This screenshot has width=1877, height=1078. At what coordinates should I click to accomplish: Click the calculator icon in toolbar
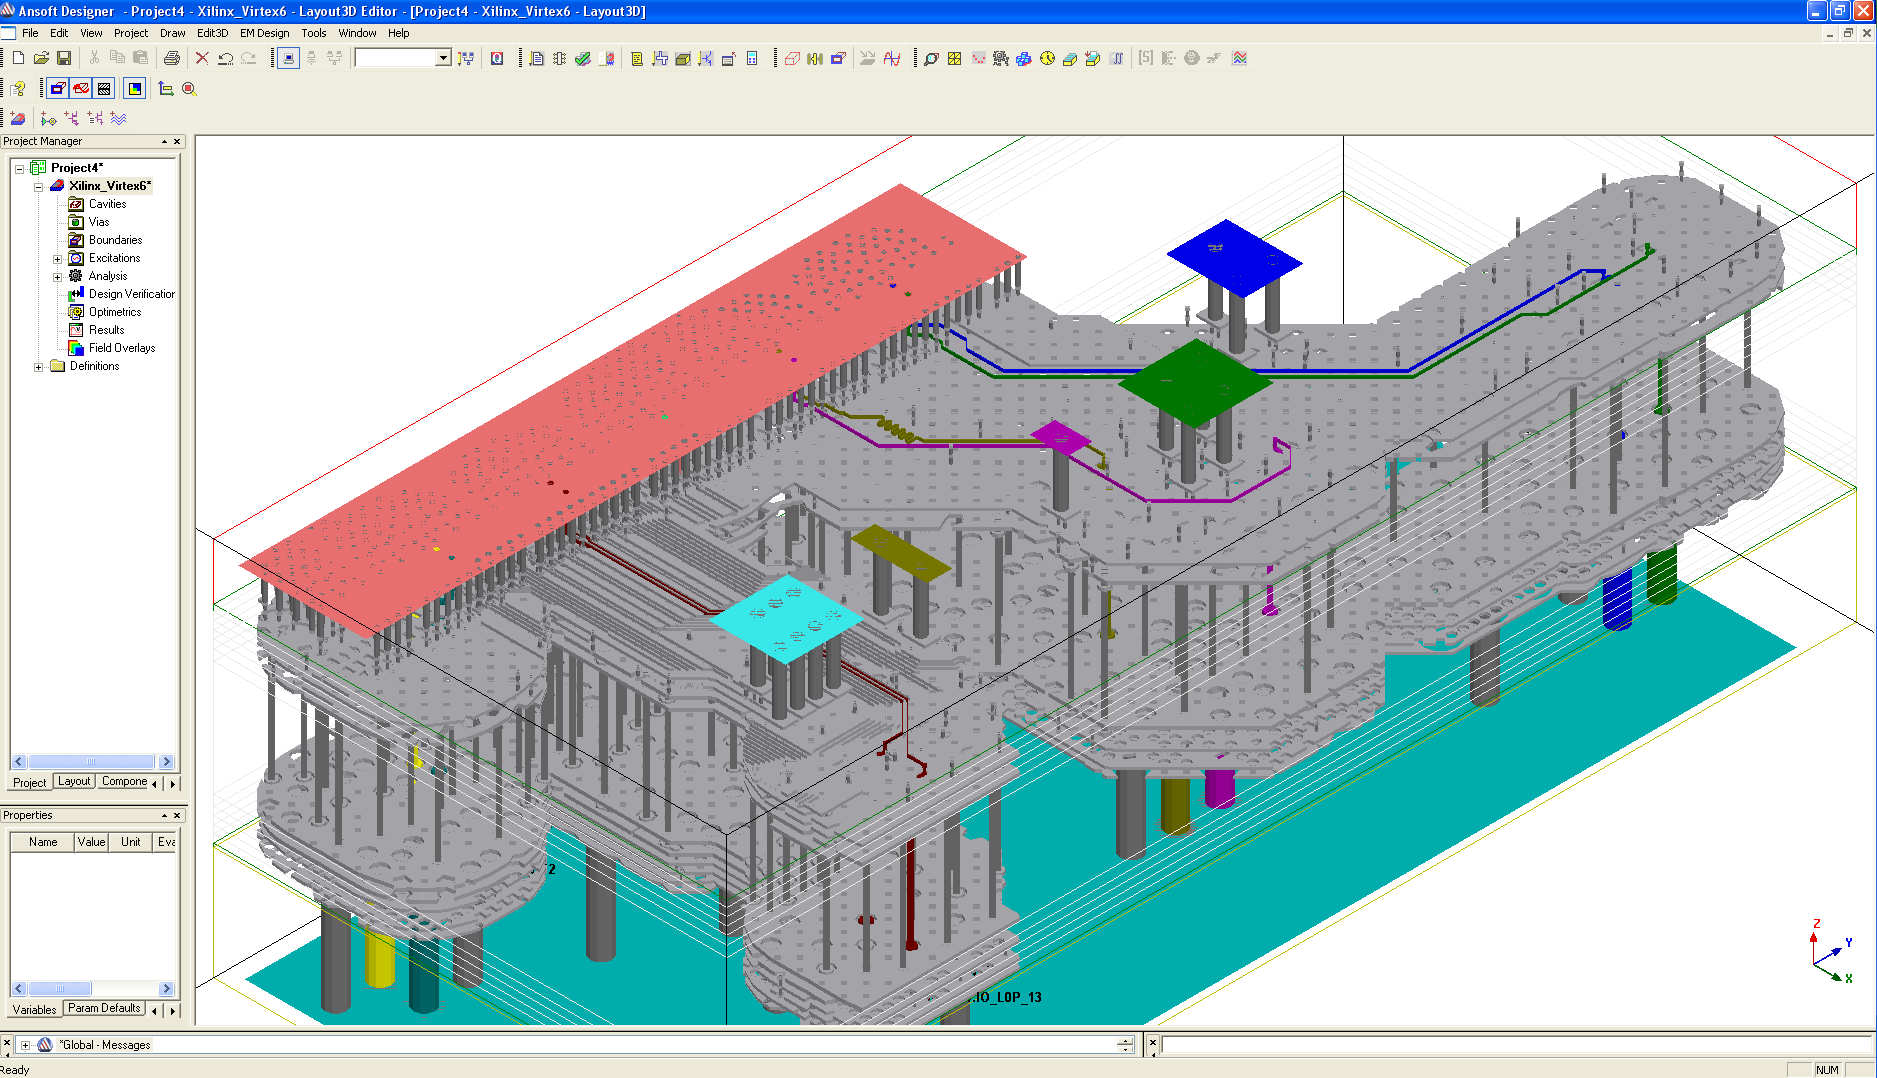(752, 58)
